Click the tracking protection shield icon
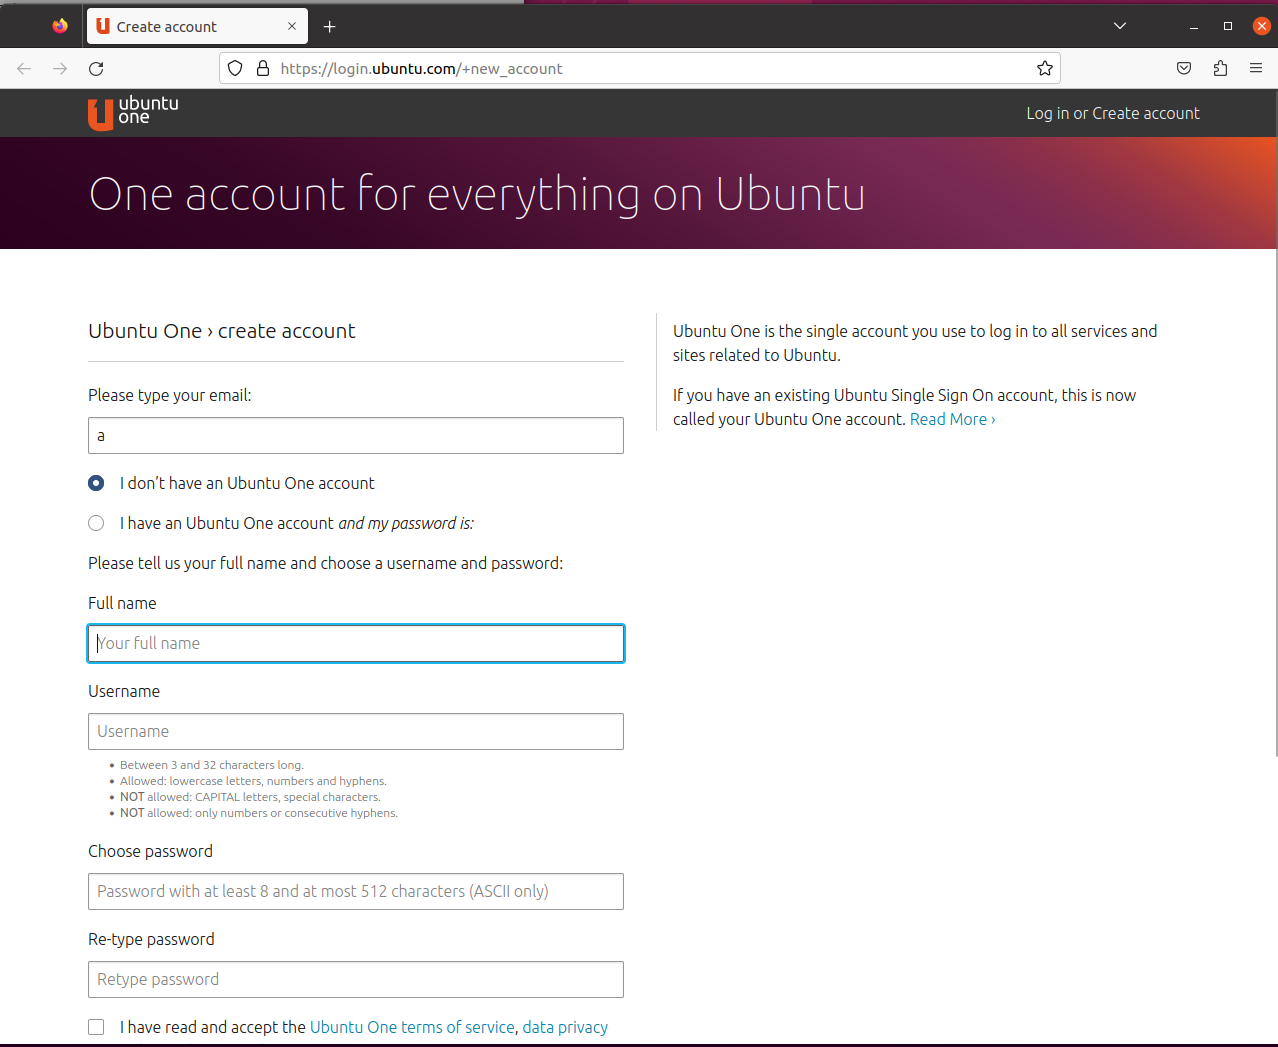Image resolution: width=1278 pixels, height=1047 pixels. pyautogui.click(x=235, y=68)
